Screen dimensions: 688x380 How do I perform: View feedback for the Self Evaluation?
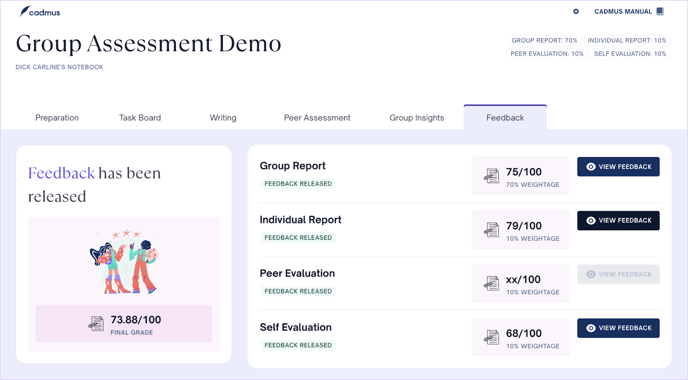tap(618, 328)
